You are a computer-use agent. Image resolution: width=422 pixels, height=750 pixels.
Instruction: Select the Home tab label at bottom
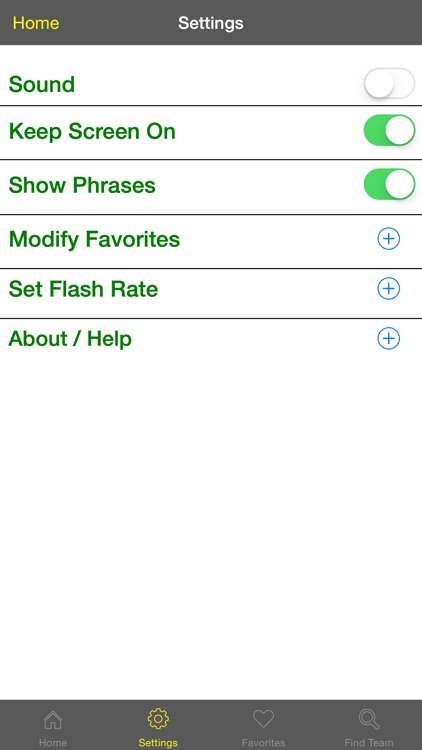[x=53, y=743]
